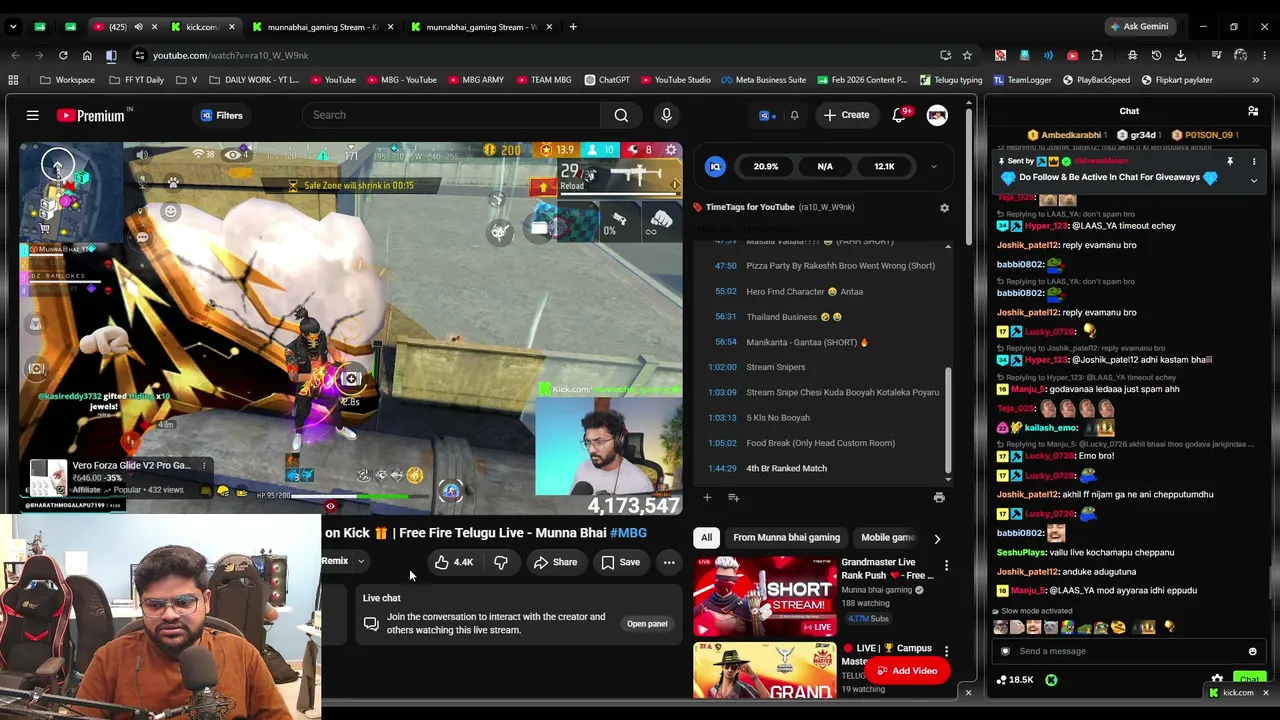Open the browser extensions puzzle icon

point(1097,55)
